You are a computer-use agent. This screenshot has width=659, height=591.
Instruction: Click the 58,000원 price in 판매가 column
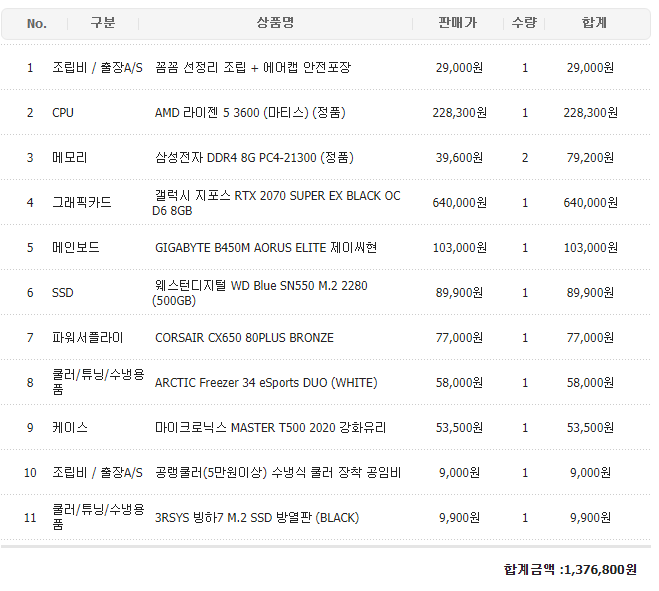tap(459, 383)
